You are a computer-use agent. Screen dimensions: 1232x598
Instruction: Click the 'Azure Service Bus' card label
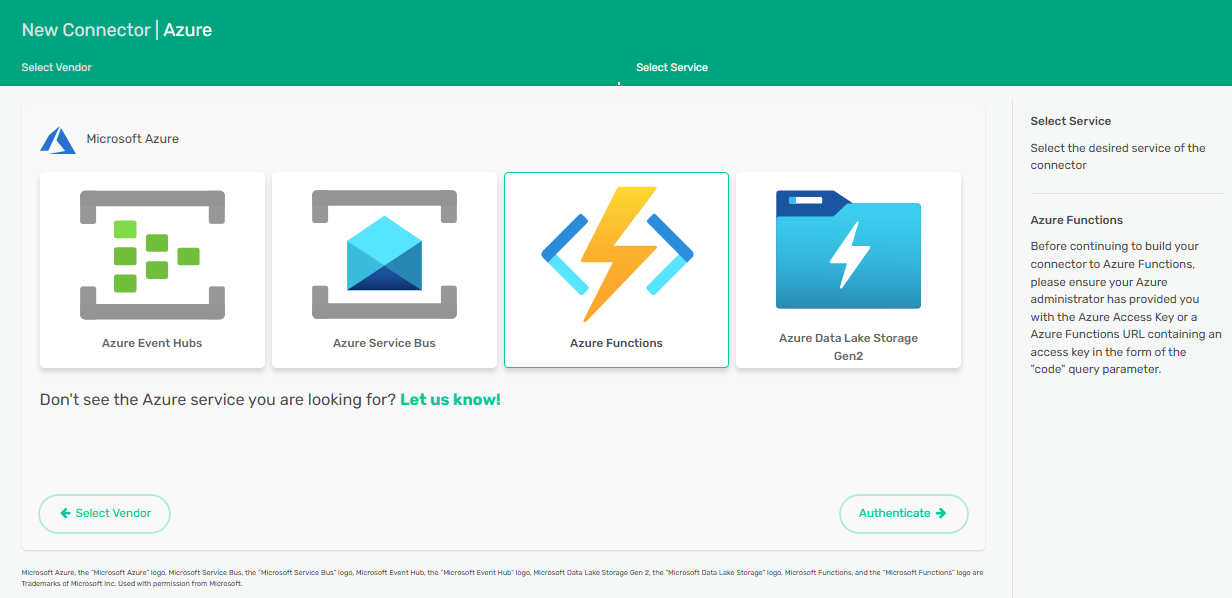(384, 343)
